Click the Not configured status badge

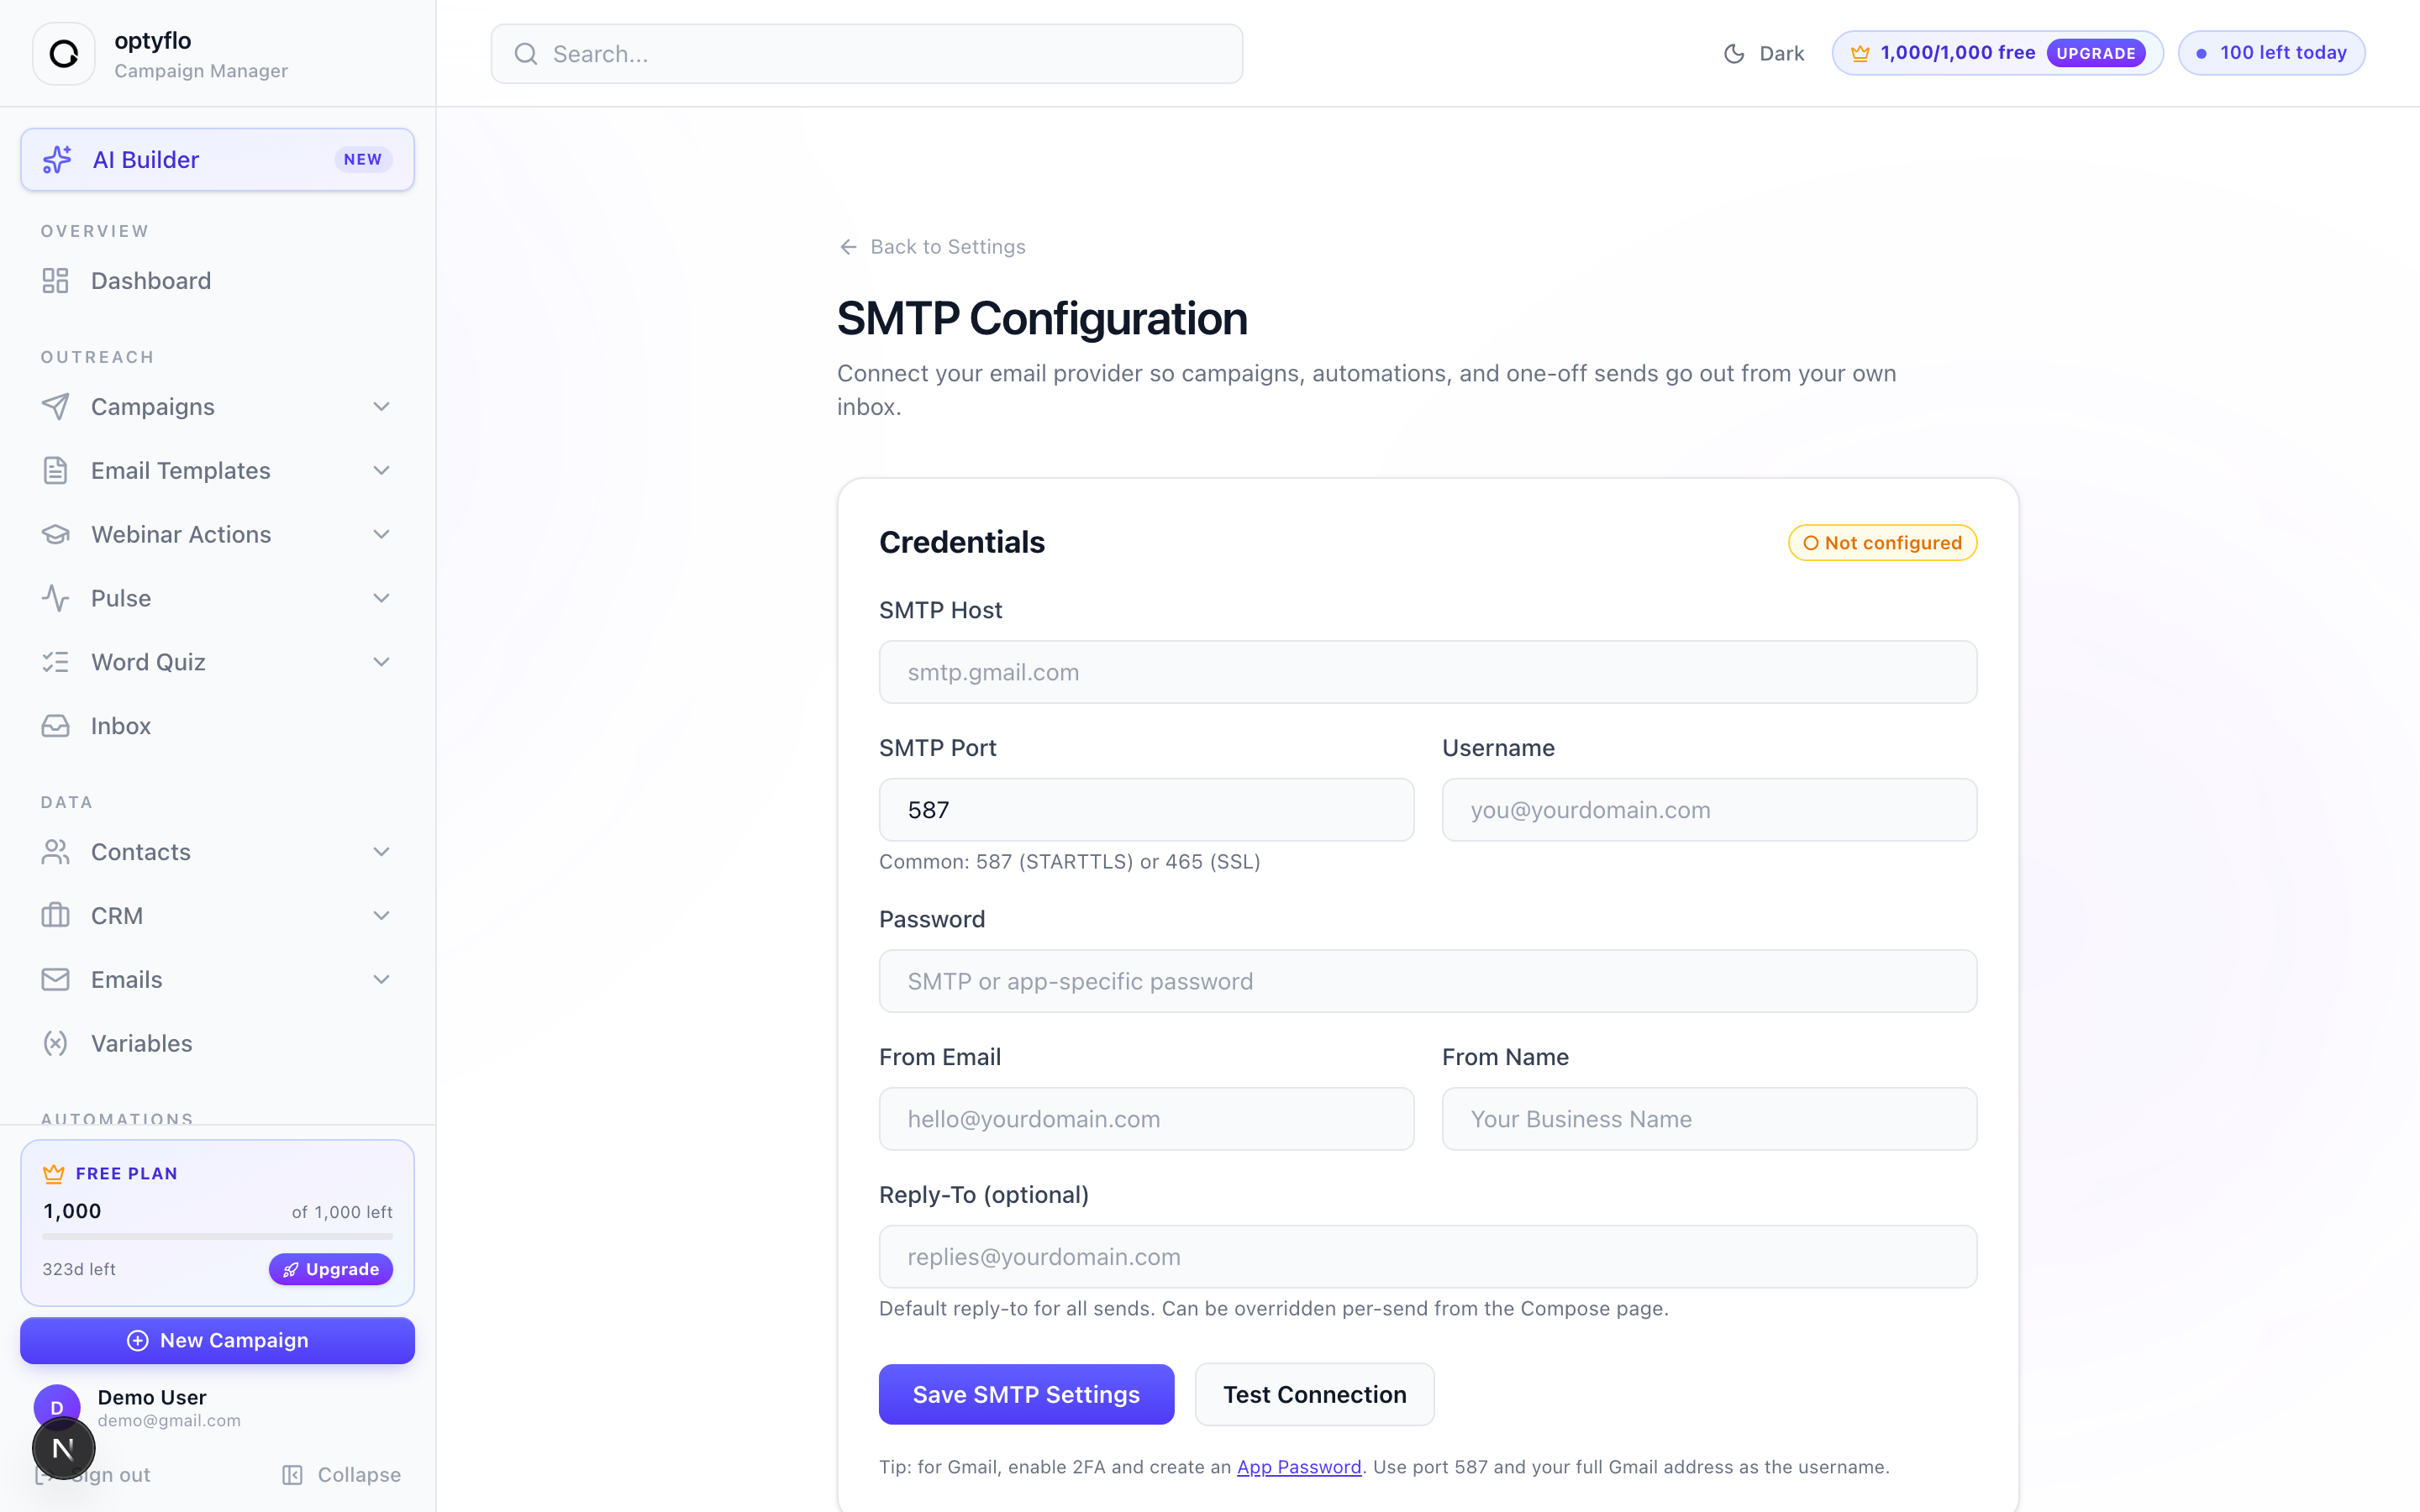click(x=1882, y=543)
